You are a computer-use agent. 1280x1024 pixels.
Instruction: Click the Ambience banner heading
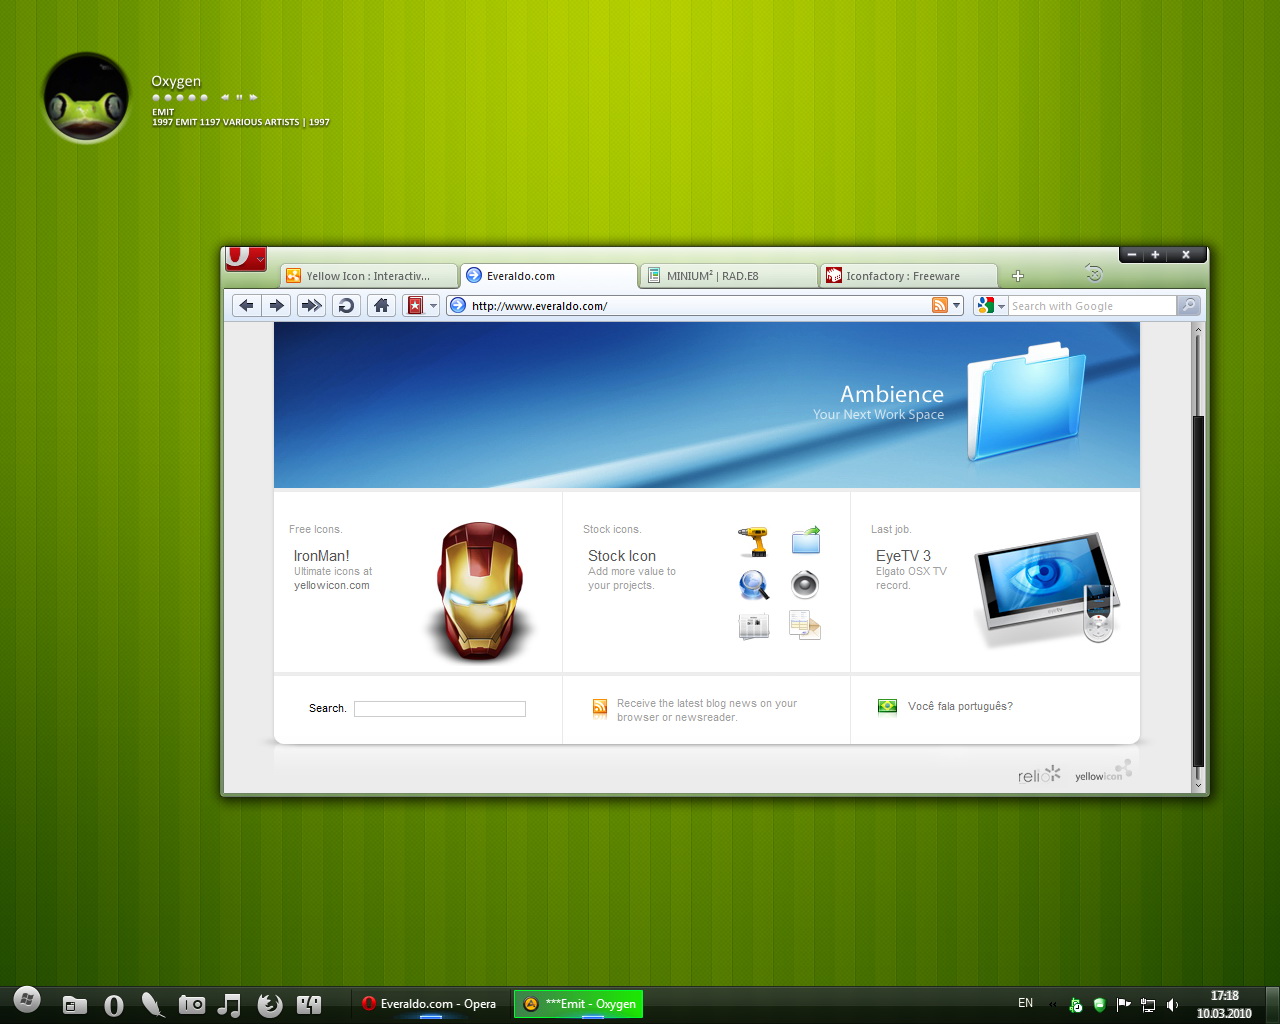[x=891, y=394]
